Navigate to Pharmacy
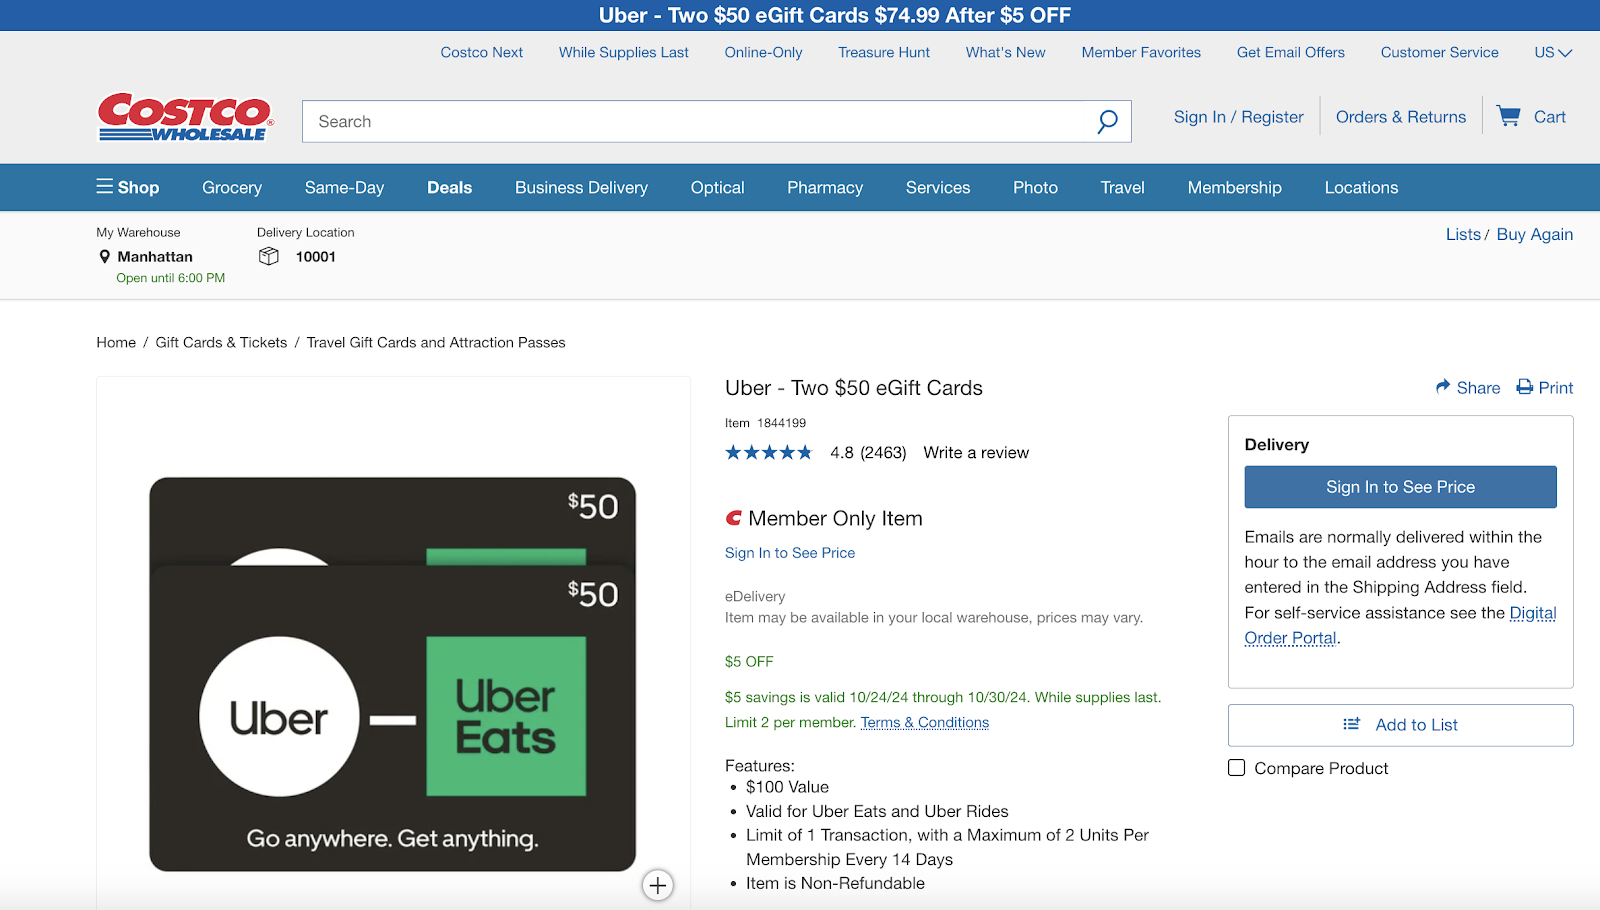The height and width of the screenshot is (910, 1600). point(825,187)
